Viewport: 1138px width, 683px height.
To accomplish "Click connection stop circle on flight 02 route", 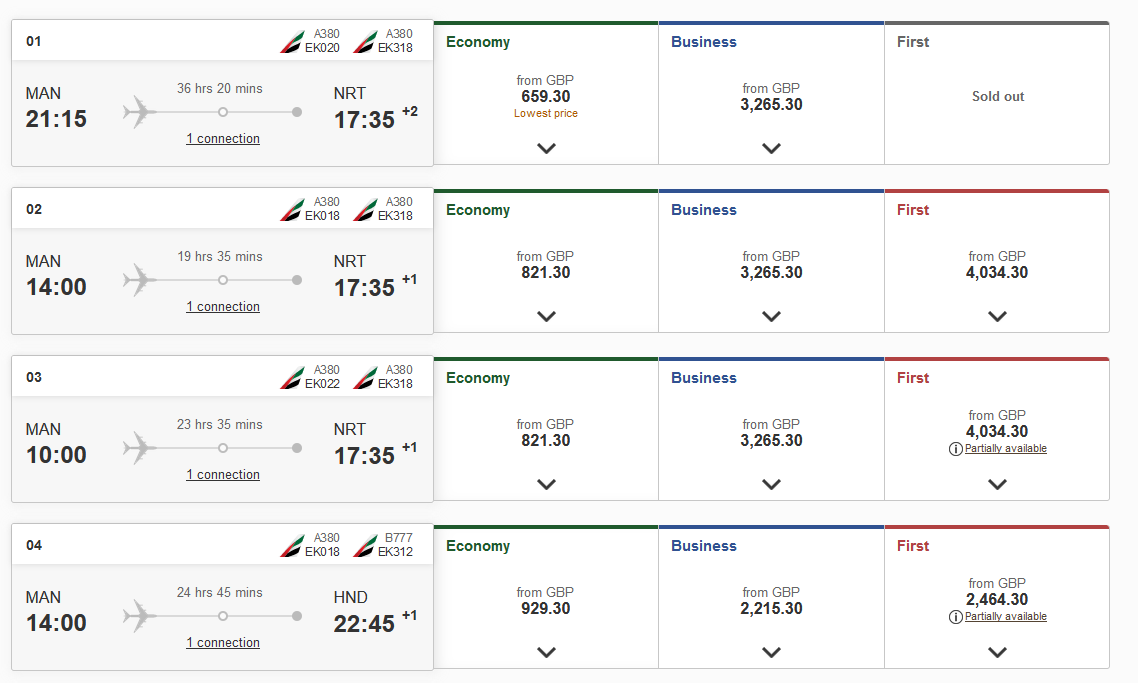I will pyautogui.click(x=223, y=280).
